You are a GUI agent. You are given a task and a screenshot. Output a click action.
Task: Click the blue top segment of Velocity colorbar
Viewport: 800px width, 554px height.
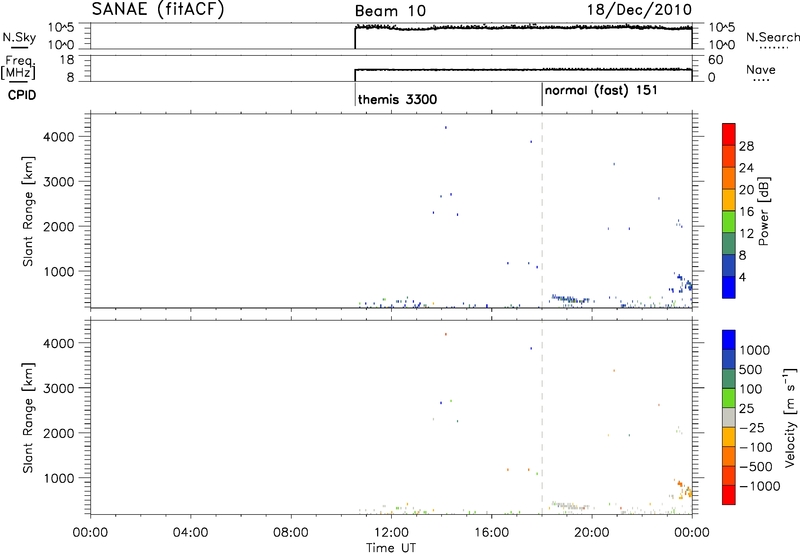[729, 340]
